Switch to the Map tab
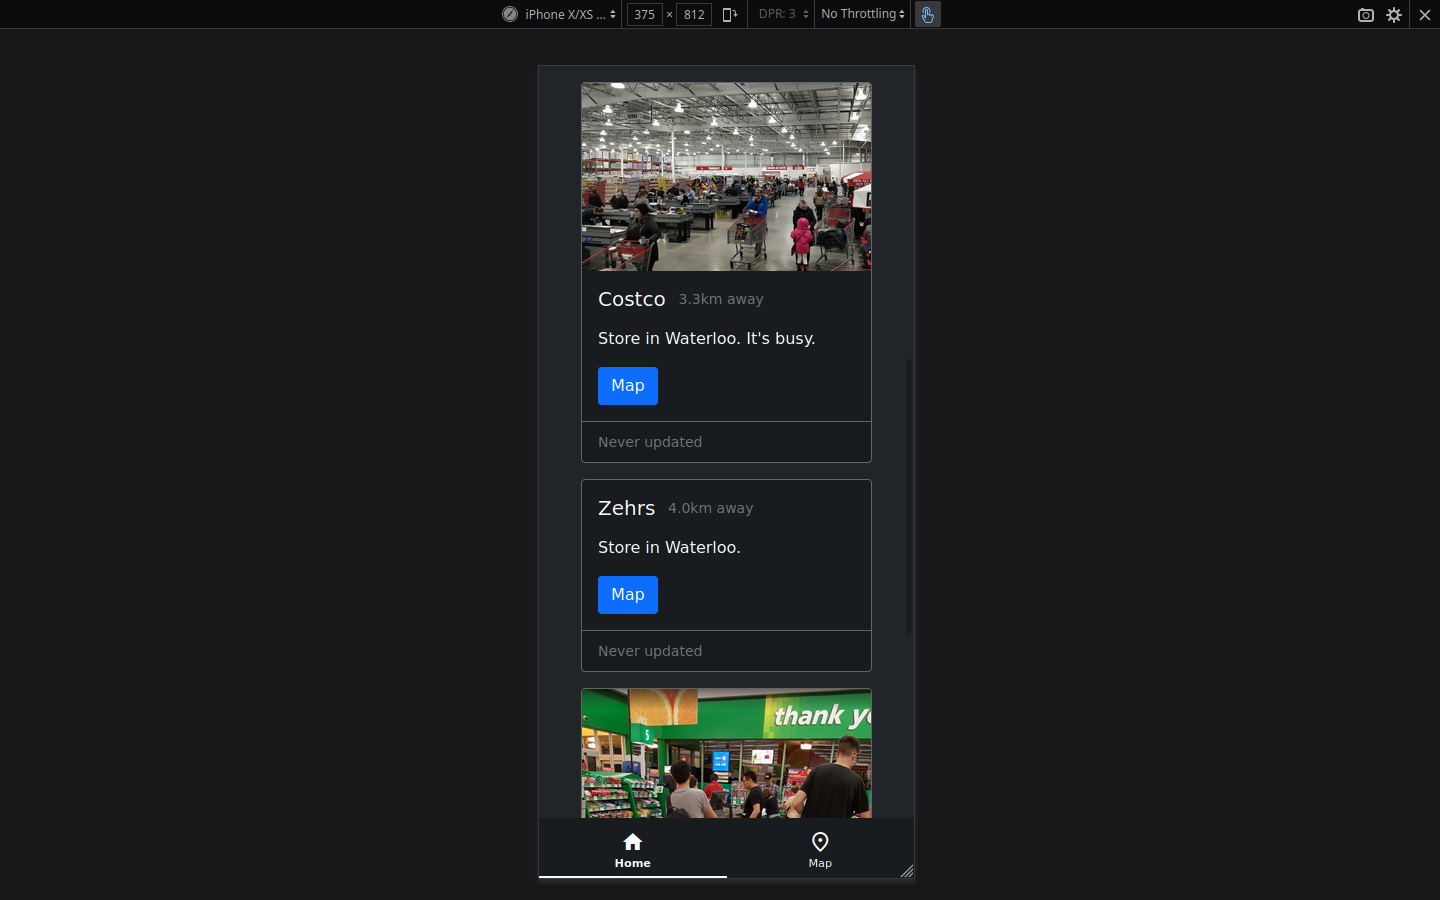 pyautogui.click(x=820, y=849)
